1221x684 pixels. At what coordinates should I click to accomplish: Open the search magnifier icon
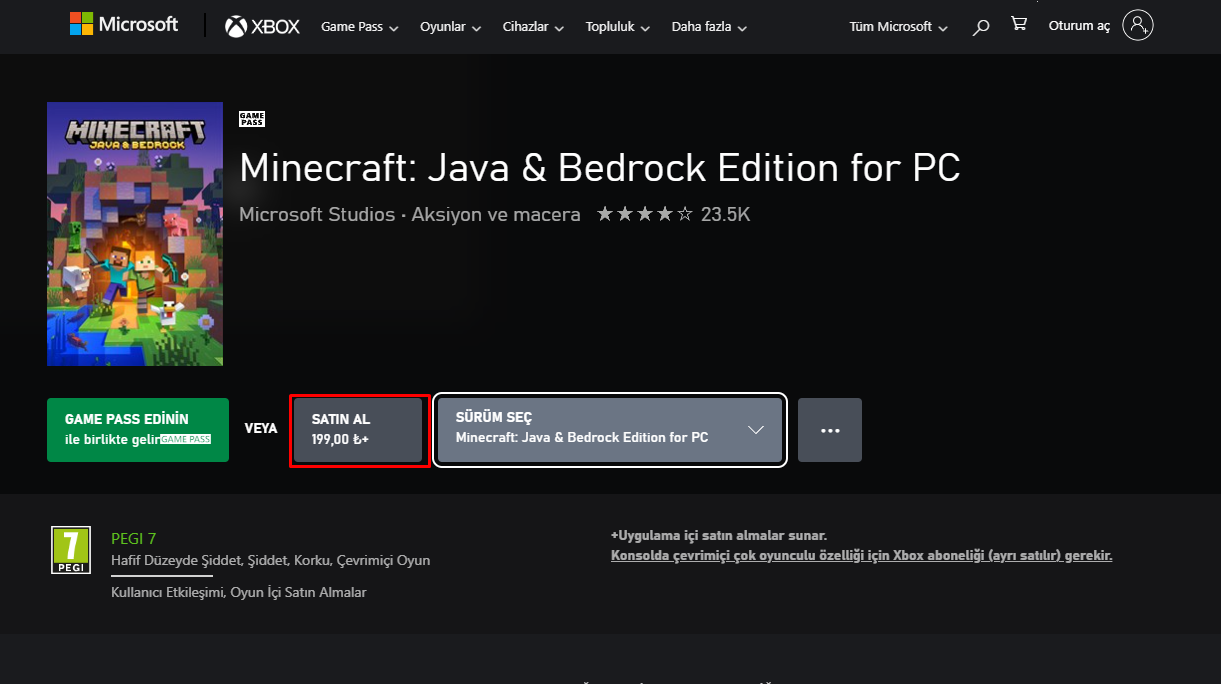[981, 26]
